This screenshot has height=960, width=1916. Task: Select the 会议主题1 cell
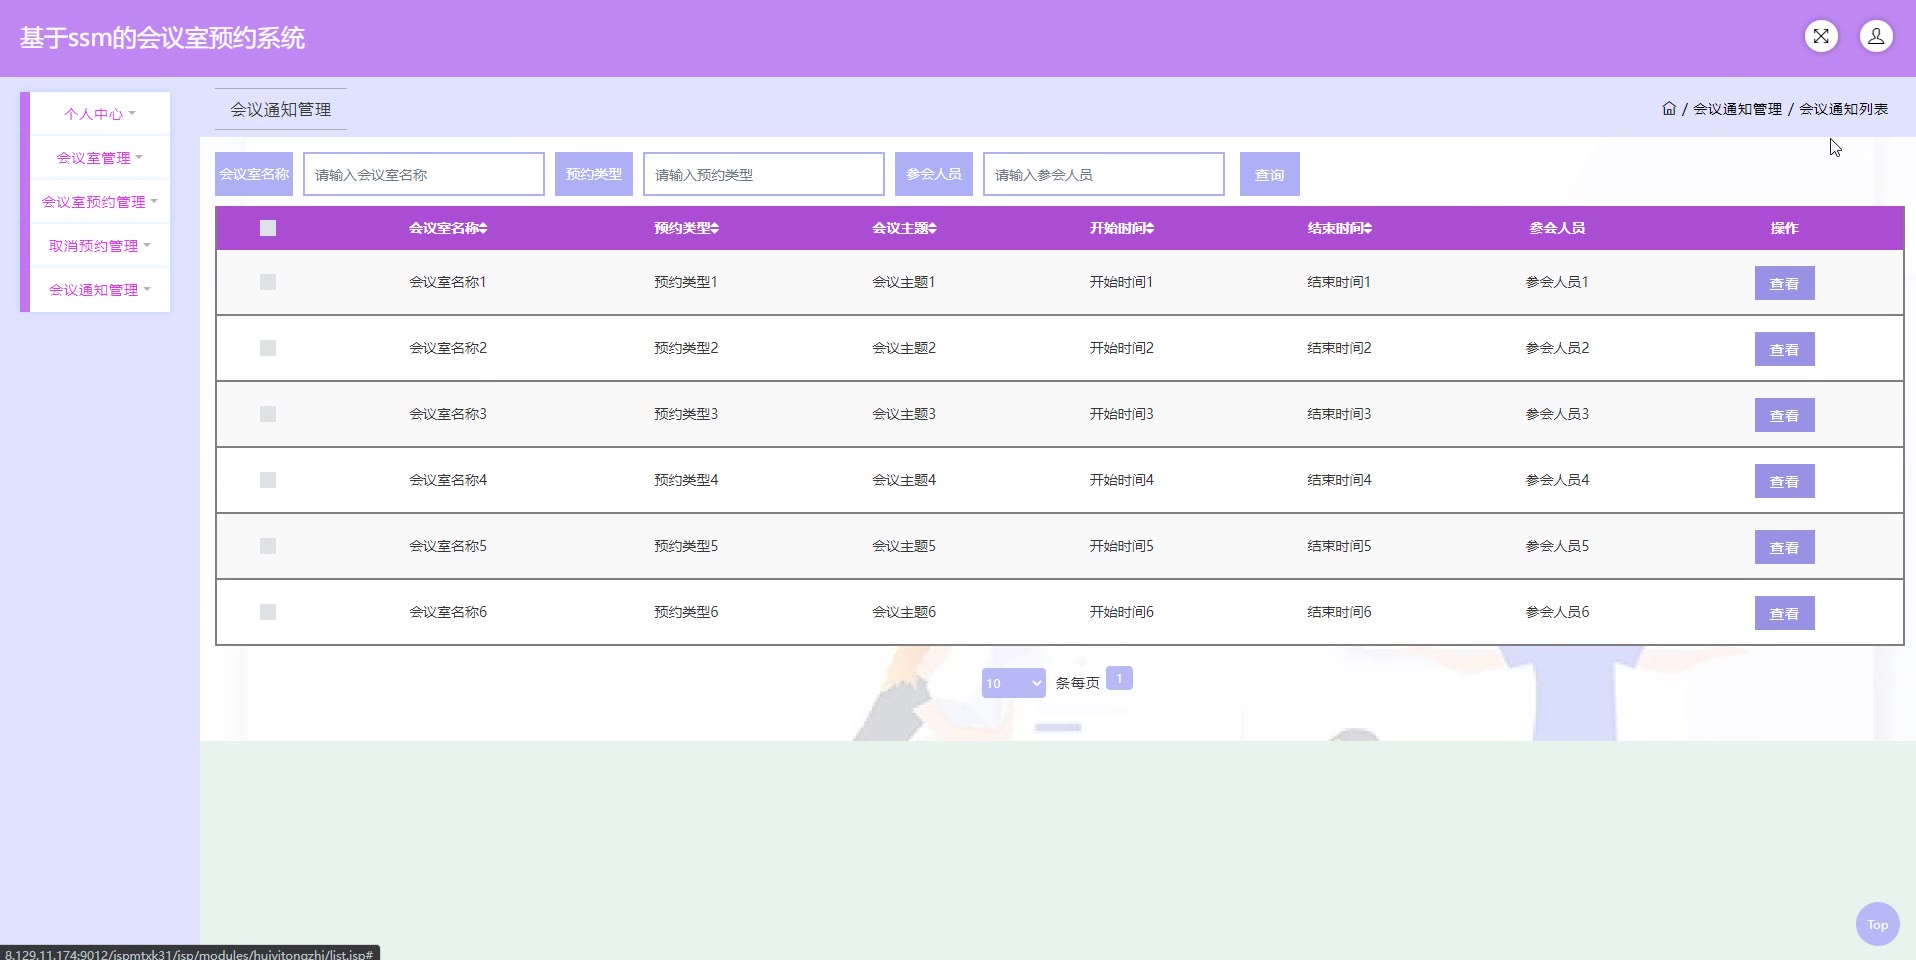coord(904,282)
